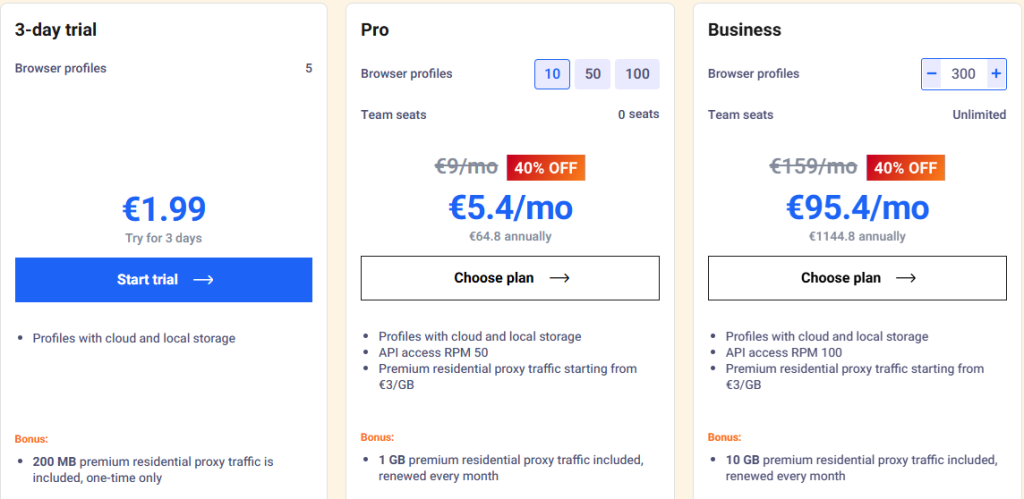
Task: Click the arrow icon beside Start trial
Action: (203, 280)
